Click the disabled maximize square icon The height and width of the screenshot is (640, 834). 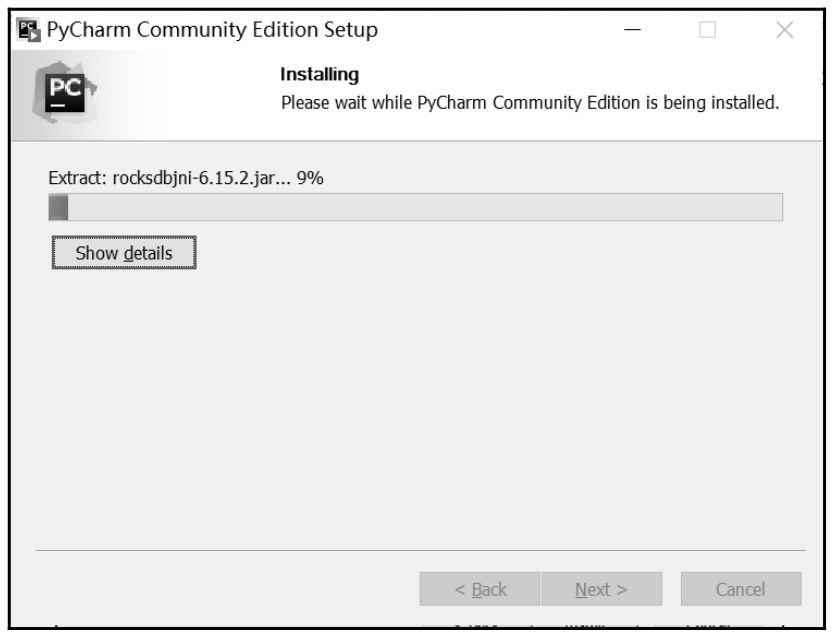[707, 30]
